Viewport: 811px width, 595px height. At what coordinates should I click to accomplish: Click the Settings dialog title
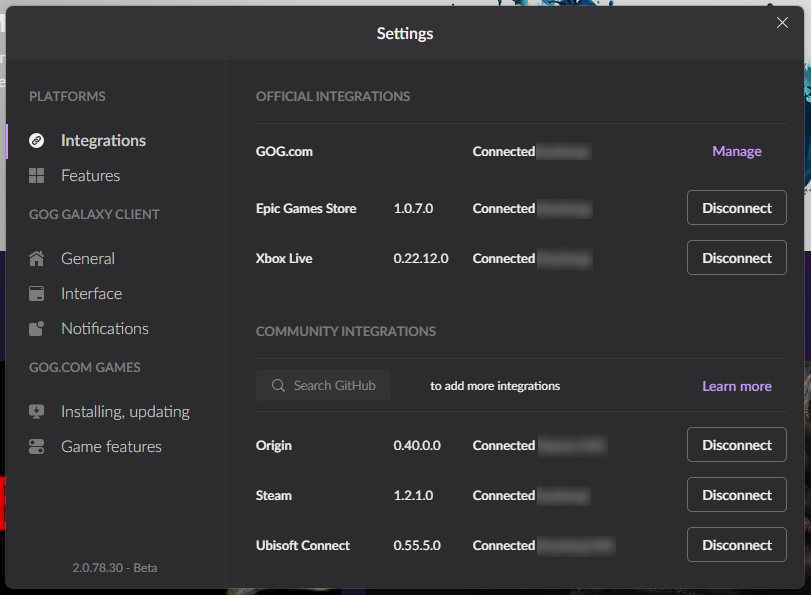[x=404, y=34]
